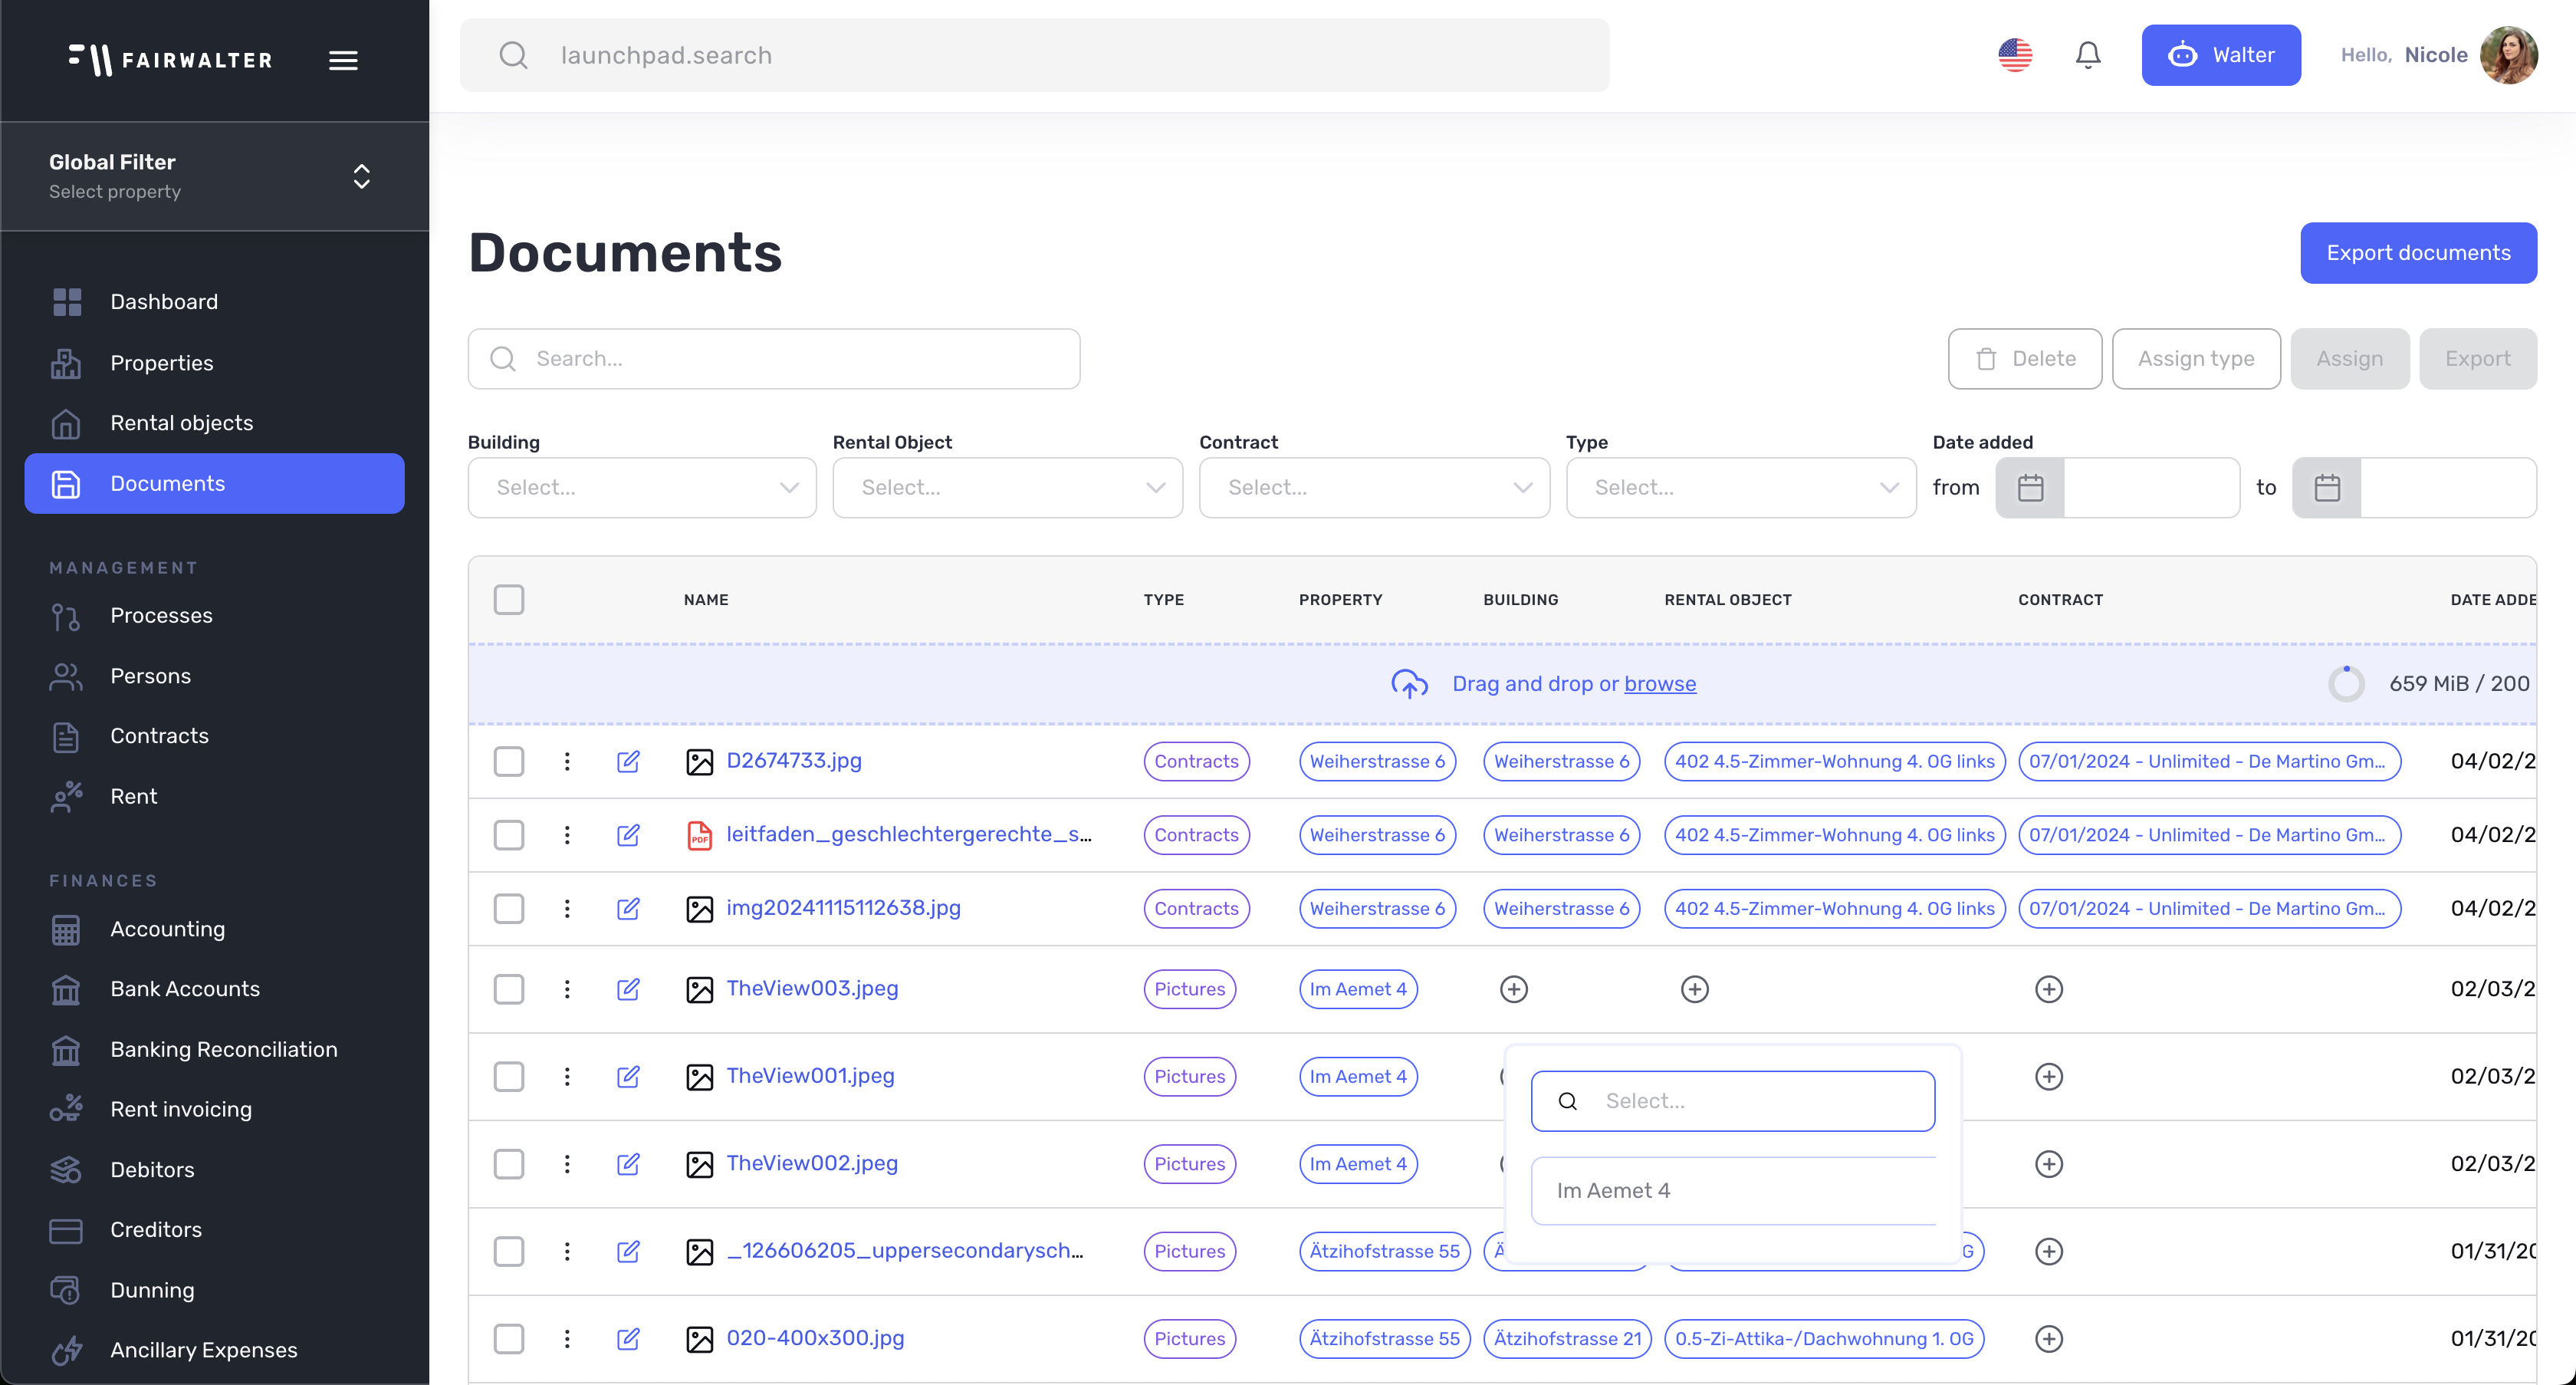
Task: Switch to the Banking Reconciliation section
Action: point(223,1049)
